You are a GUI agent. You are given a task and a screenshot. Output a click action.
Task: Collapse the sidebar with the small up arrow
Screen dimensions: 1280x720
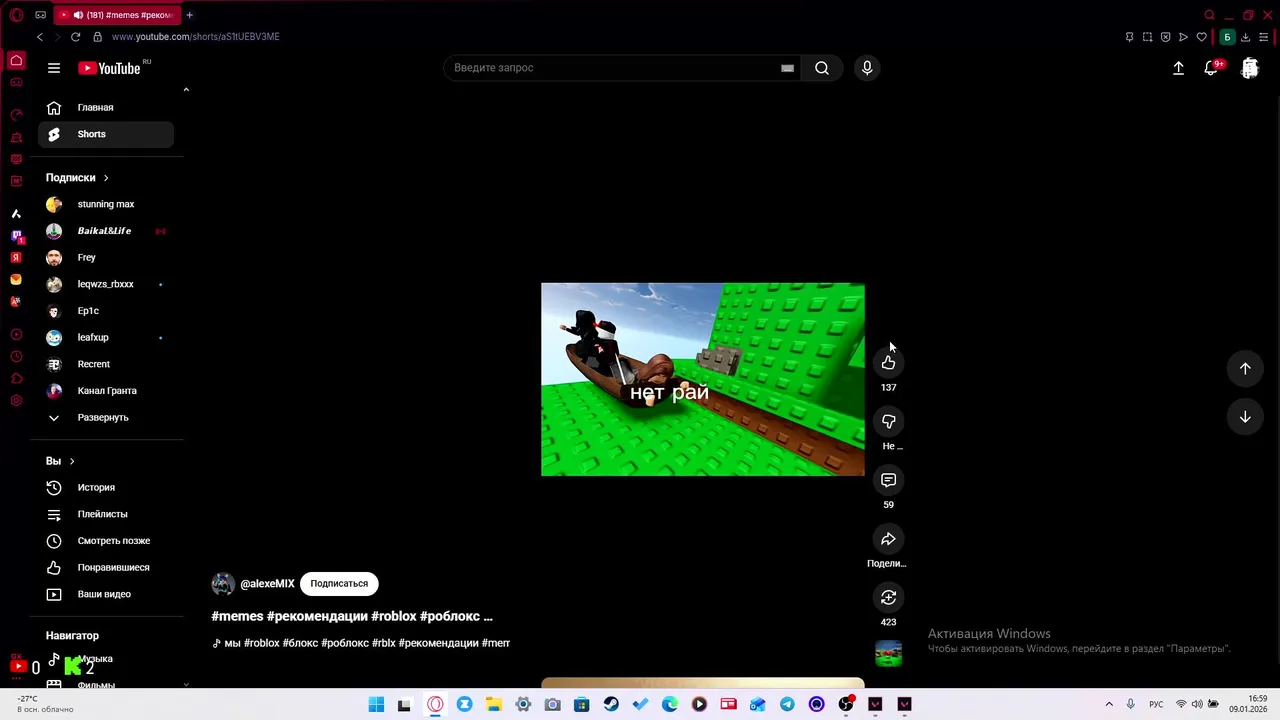(x=186, y=90)
